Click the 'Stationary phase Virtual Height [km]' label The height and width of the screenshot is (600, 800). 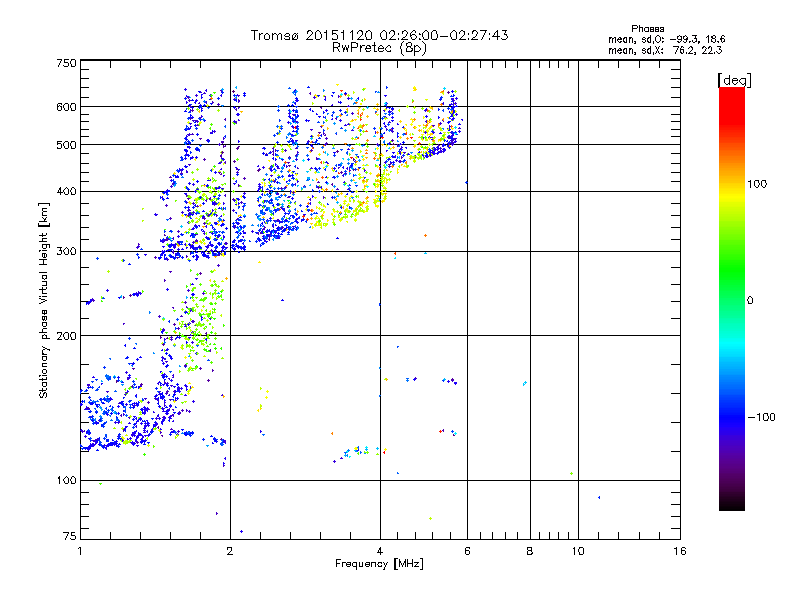pyautogui.click(x=44, y=300)
